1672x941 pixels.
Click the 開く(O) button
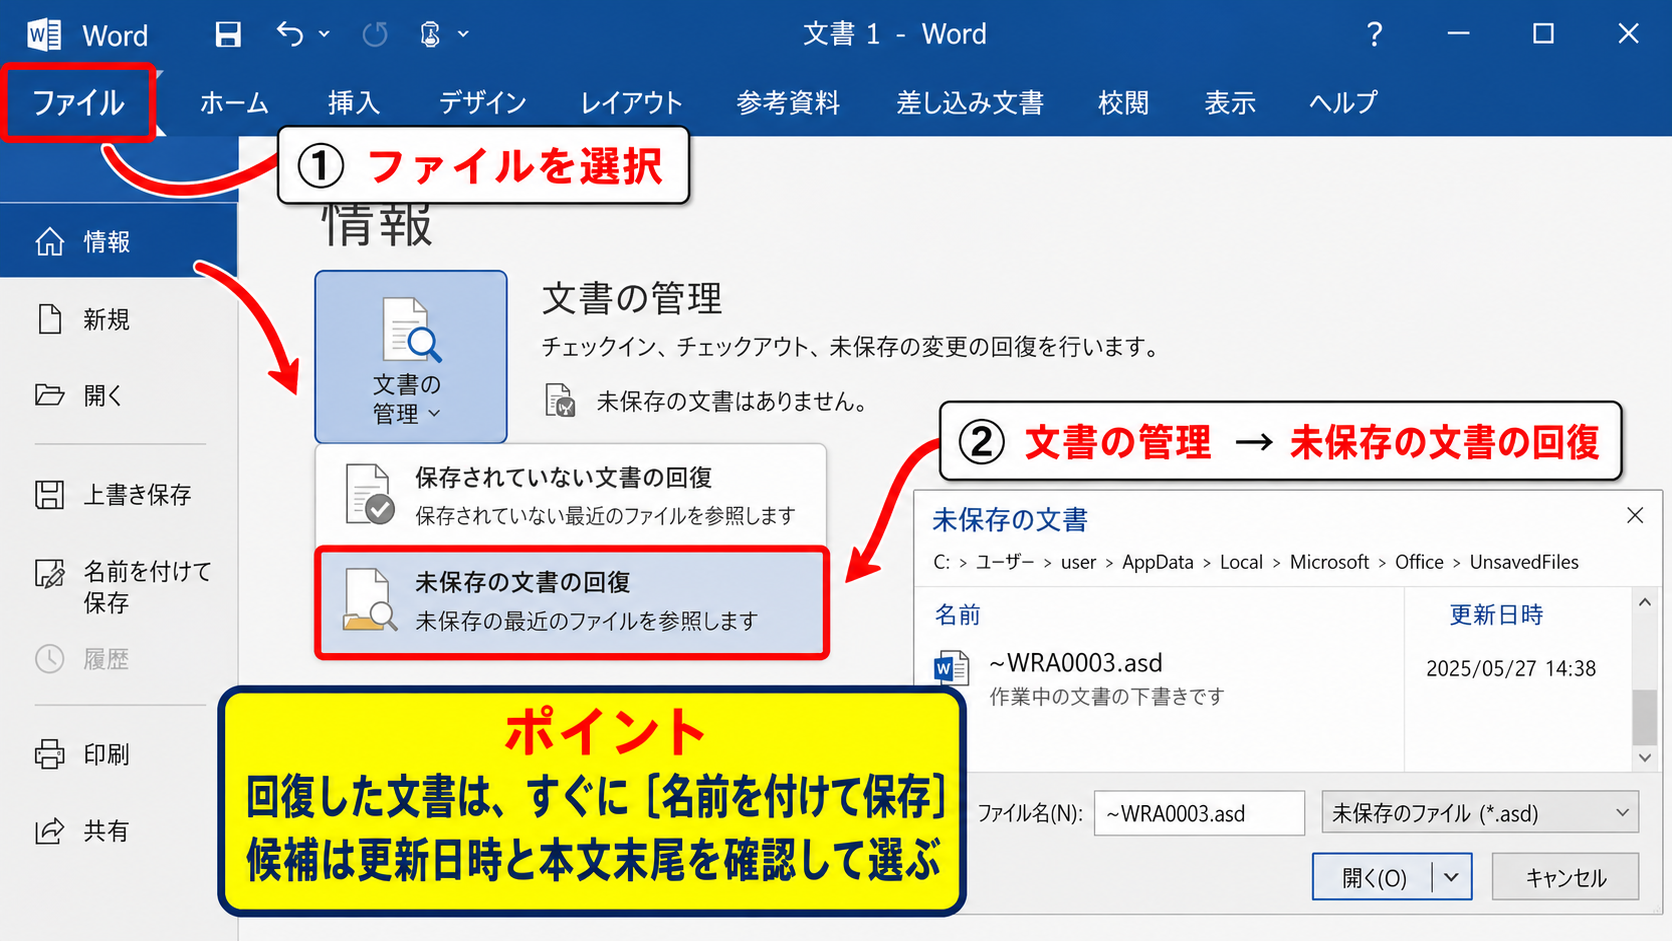click(x=1373, y=878)
